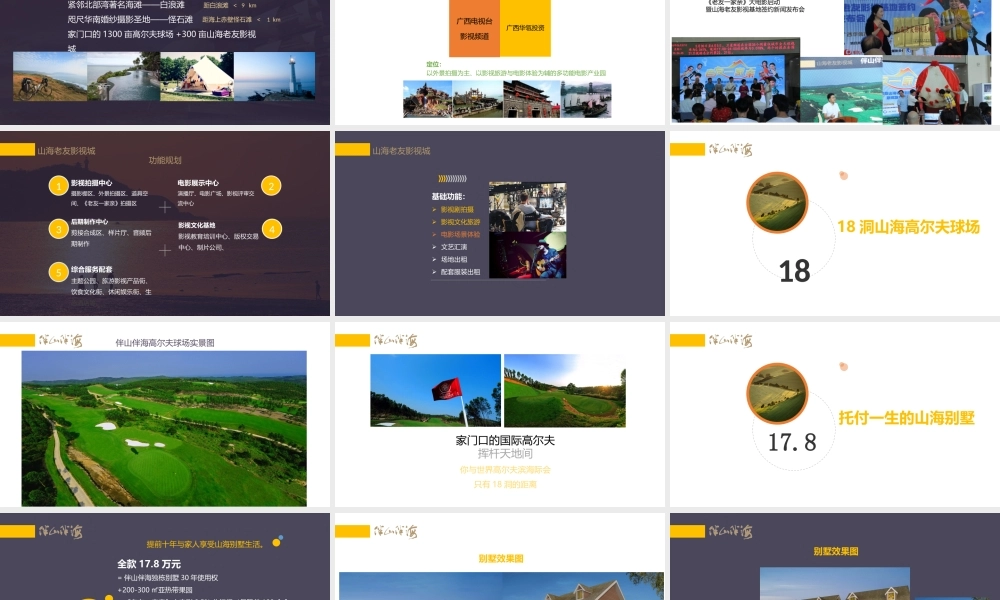Click the round golf image above the 18
This screenshot has width=1000, height=600.
(777, 202)
